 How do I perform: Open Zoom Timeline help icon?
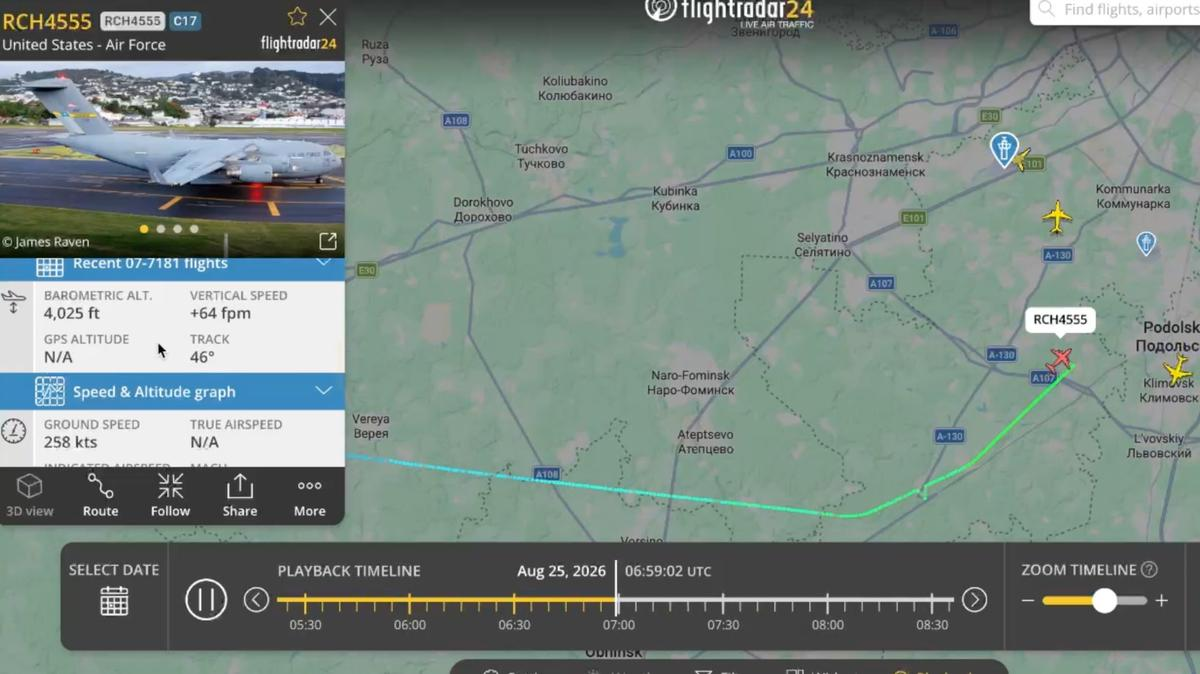point(1149,570)
